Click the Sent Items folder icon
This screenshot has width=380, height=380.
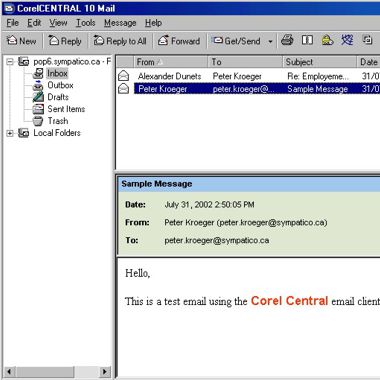[x=38, y=109]
